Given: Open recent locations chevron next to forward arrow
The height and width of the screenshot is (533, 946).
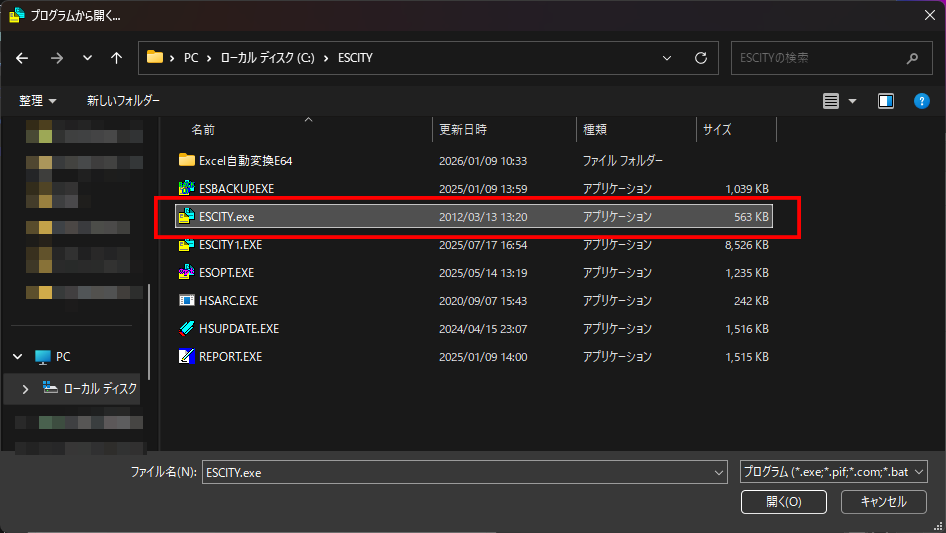Looking at the screenshot, I should coord(87,58).
